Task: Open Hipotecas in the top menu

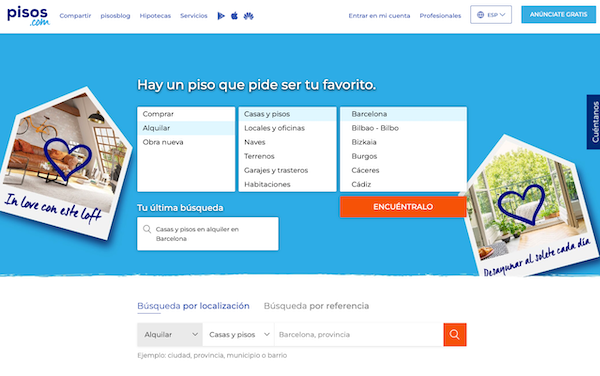Action: (155, 16)
